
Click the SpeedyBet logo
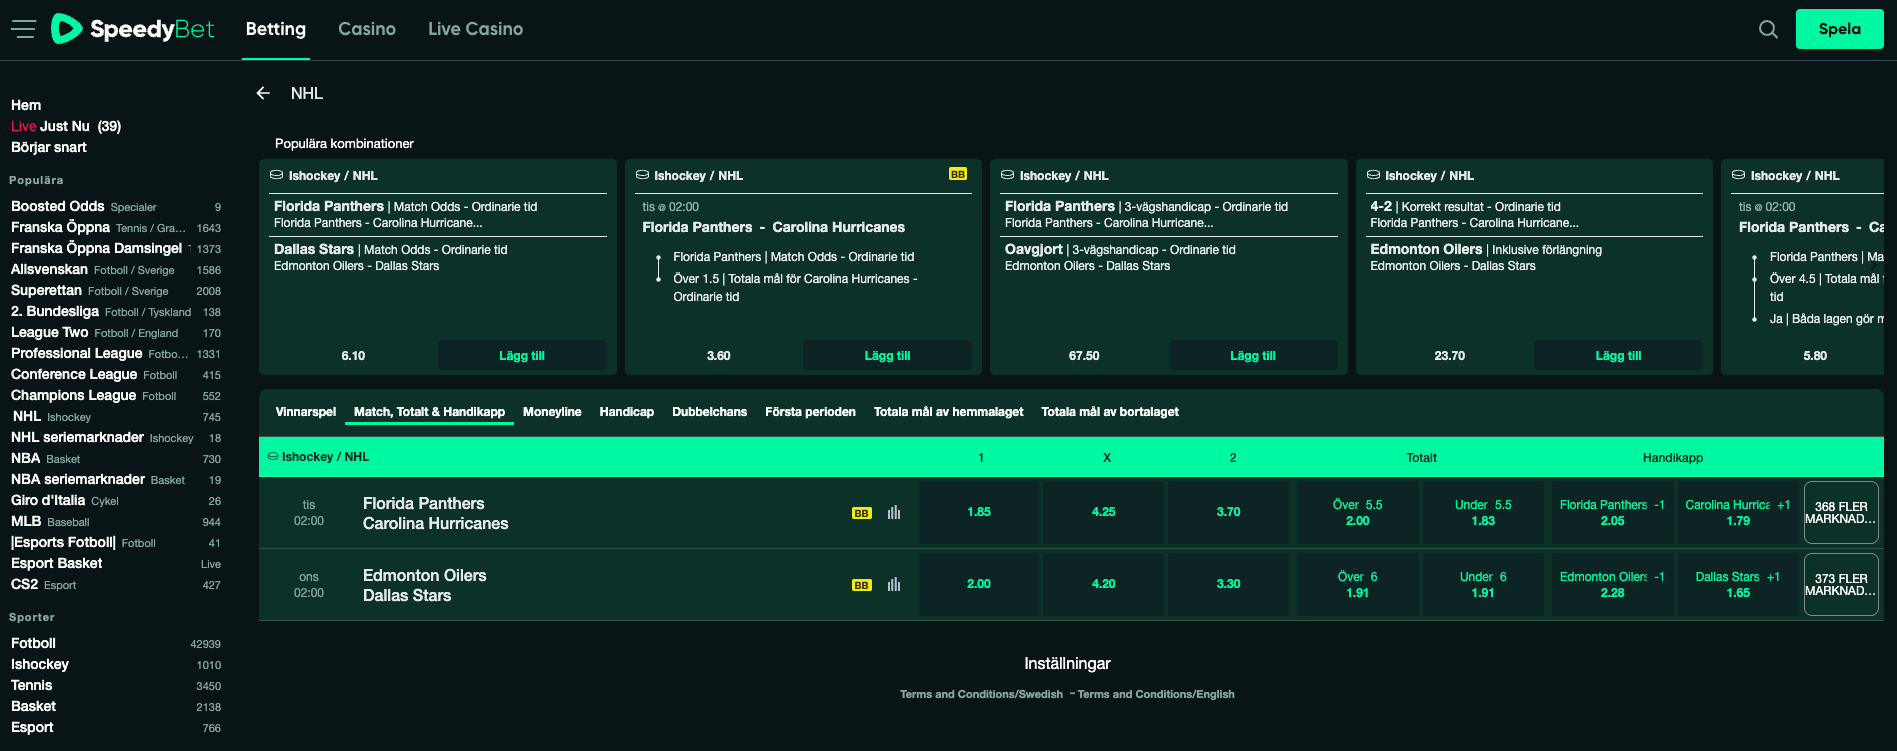tap(132, 29)
